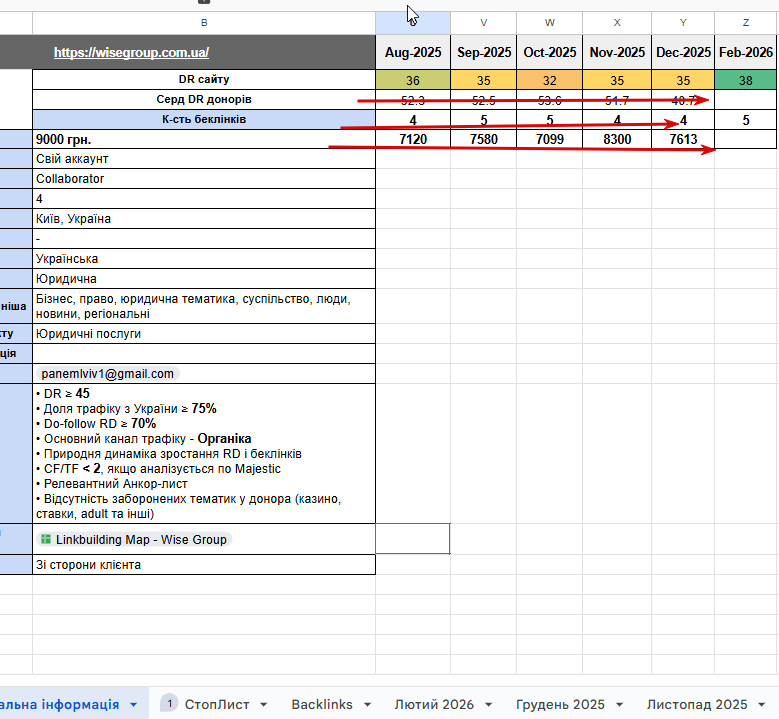The image size is (779, 719).
Task: Select column X header
Action: (617, 23)
